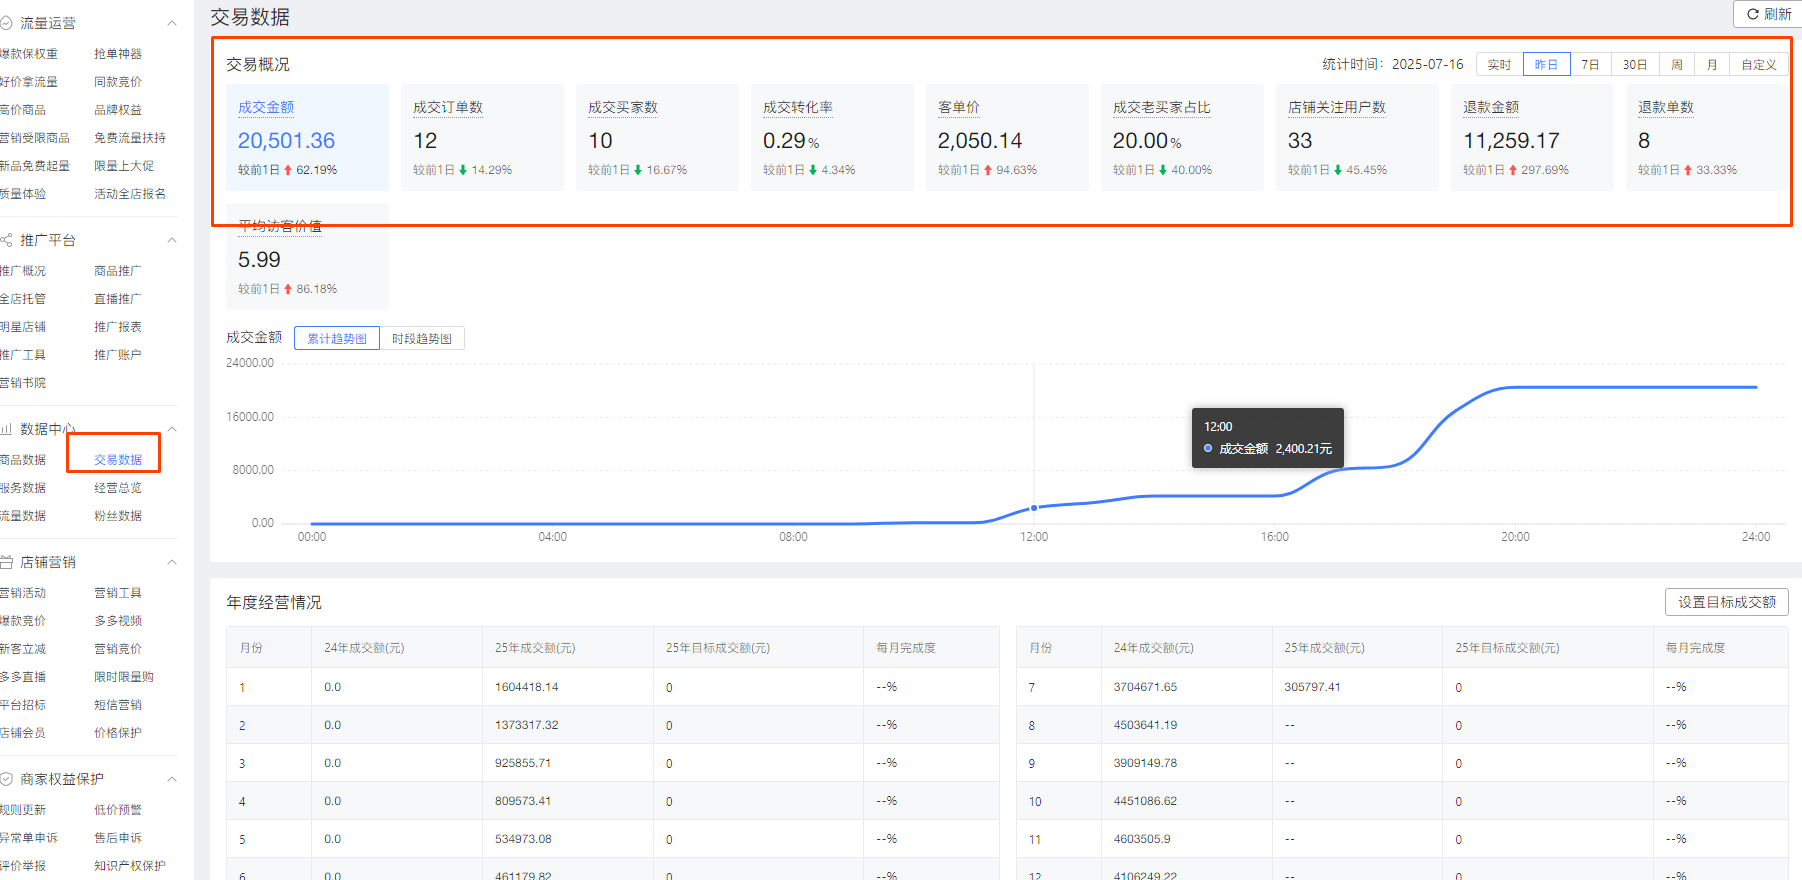Click the refresh icon in 刷新 button
Viewport: 1802px width, 880px height.
click(1752, 14)
